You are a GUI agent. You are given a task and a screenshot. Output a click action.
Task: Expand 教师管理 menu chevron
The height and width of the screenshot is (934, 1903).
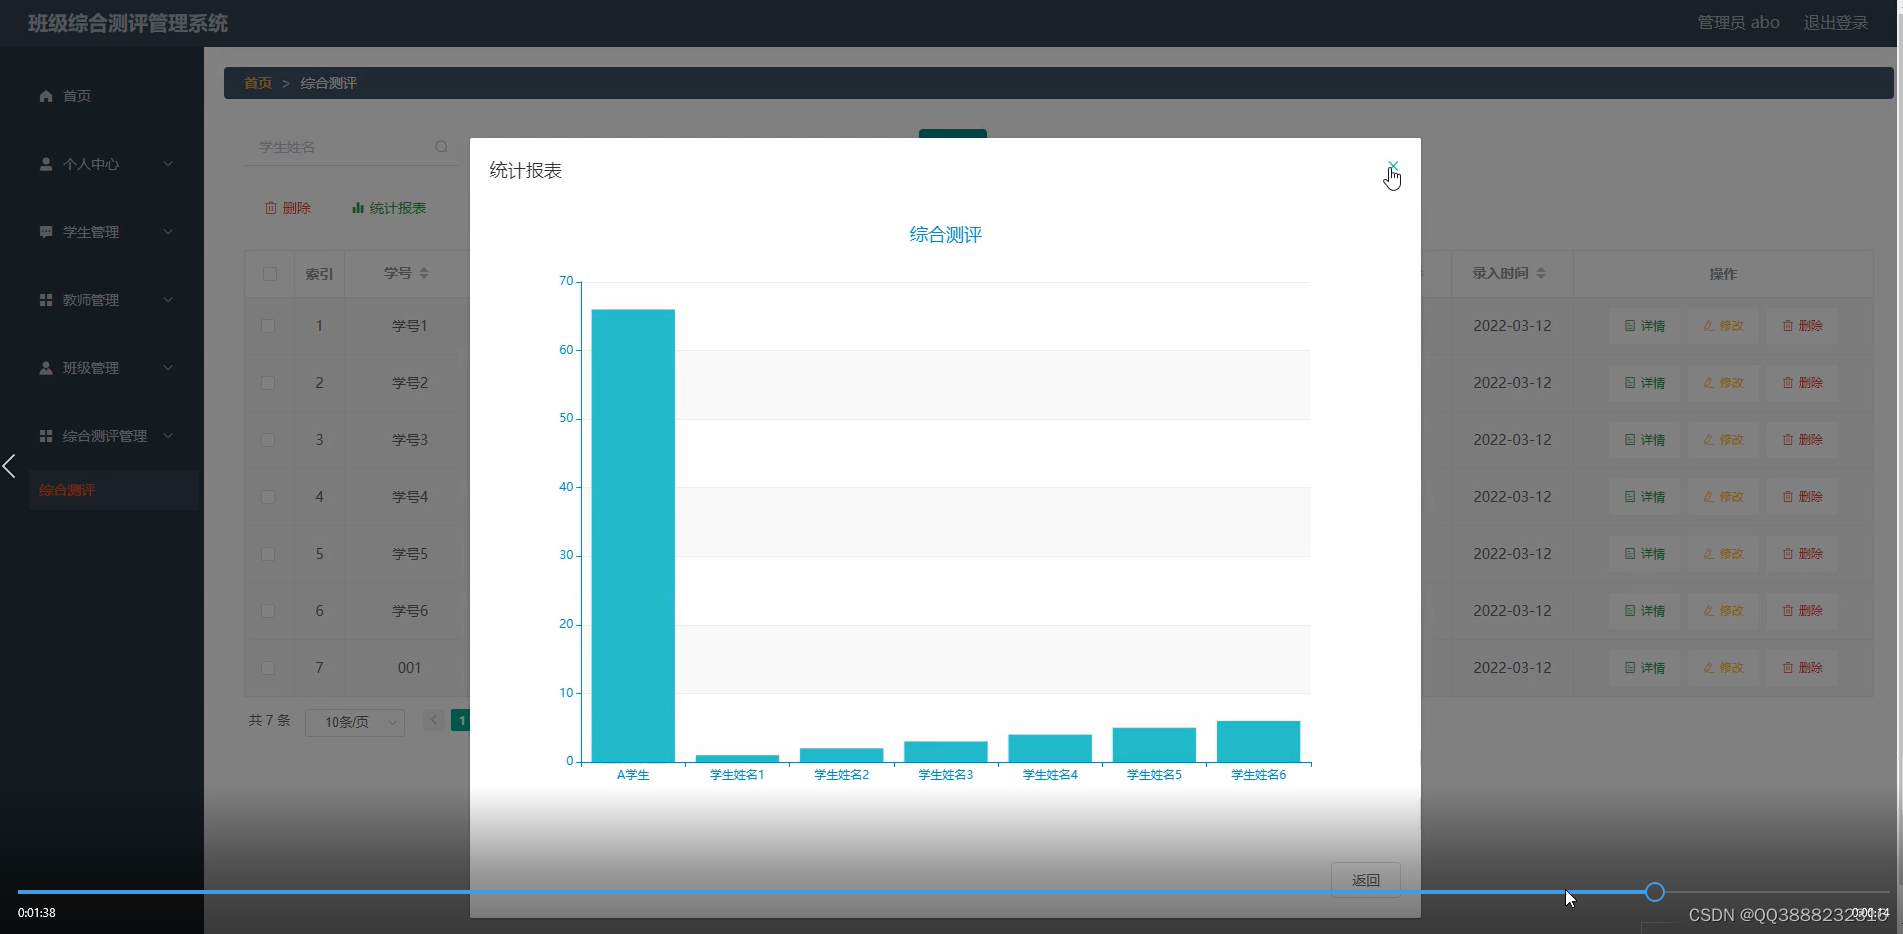tap(168, 300)
